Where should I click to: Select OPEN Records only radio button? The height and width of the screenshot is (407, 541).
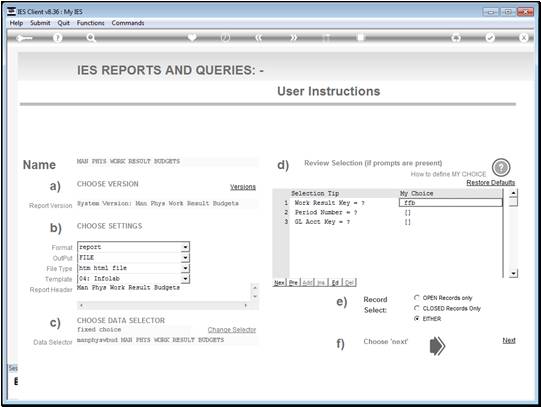coord(416,297)
